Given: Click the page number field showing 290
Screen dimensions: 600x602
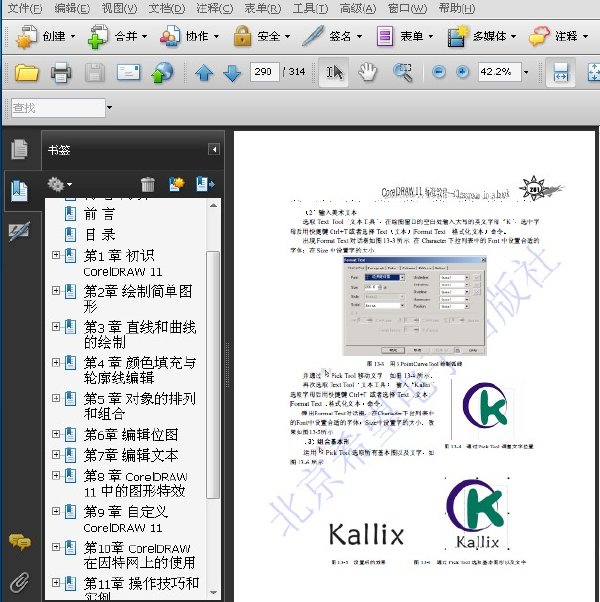Looking at the screenshot, I should (264, 72).
